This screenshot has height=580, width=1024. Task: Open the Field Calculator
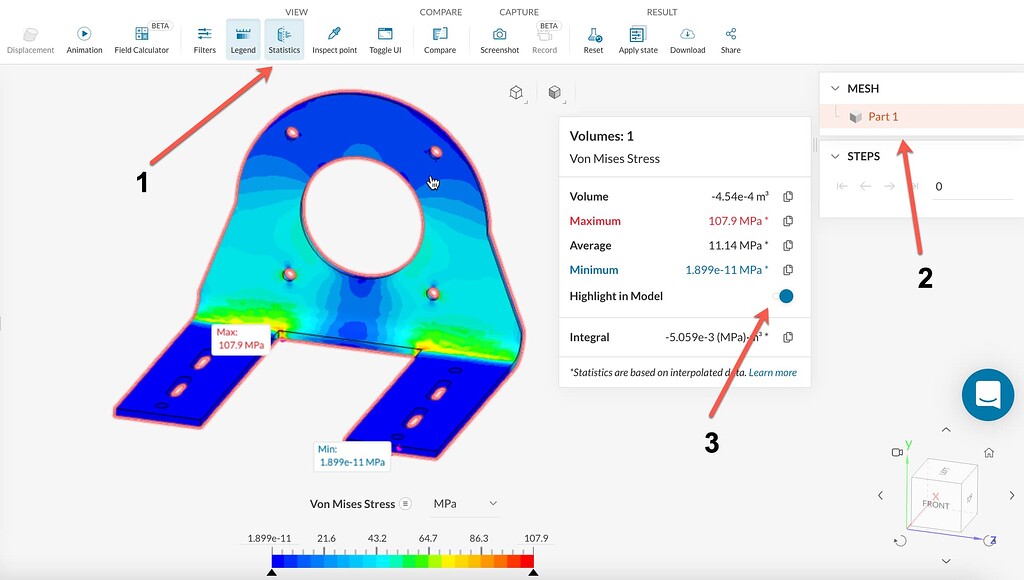(141, 39)
